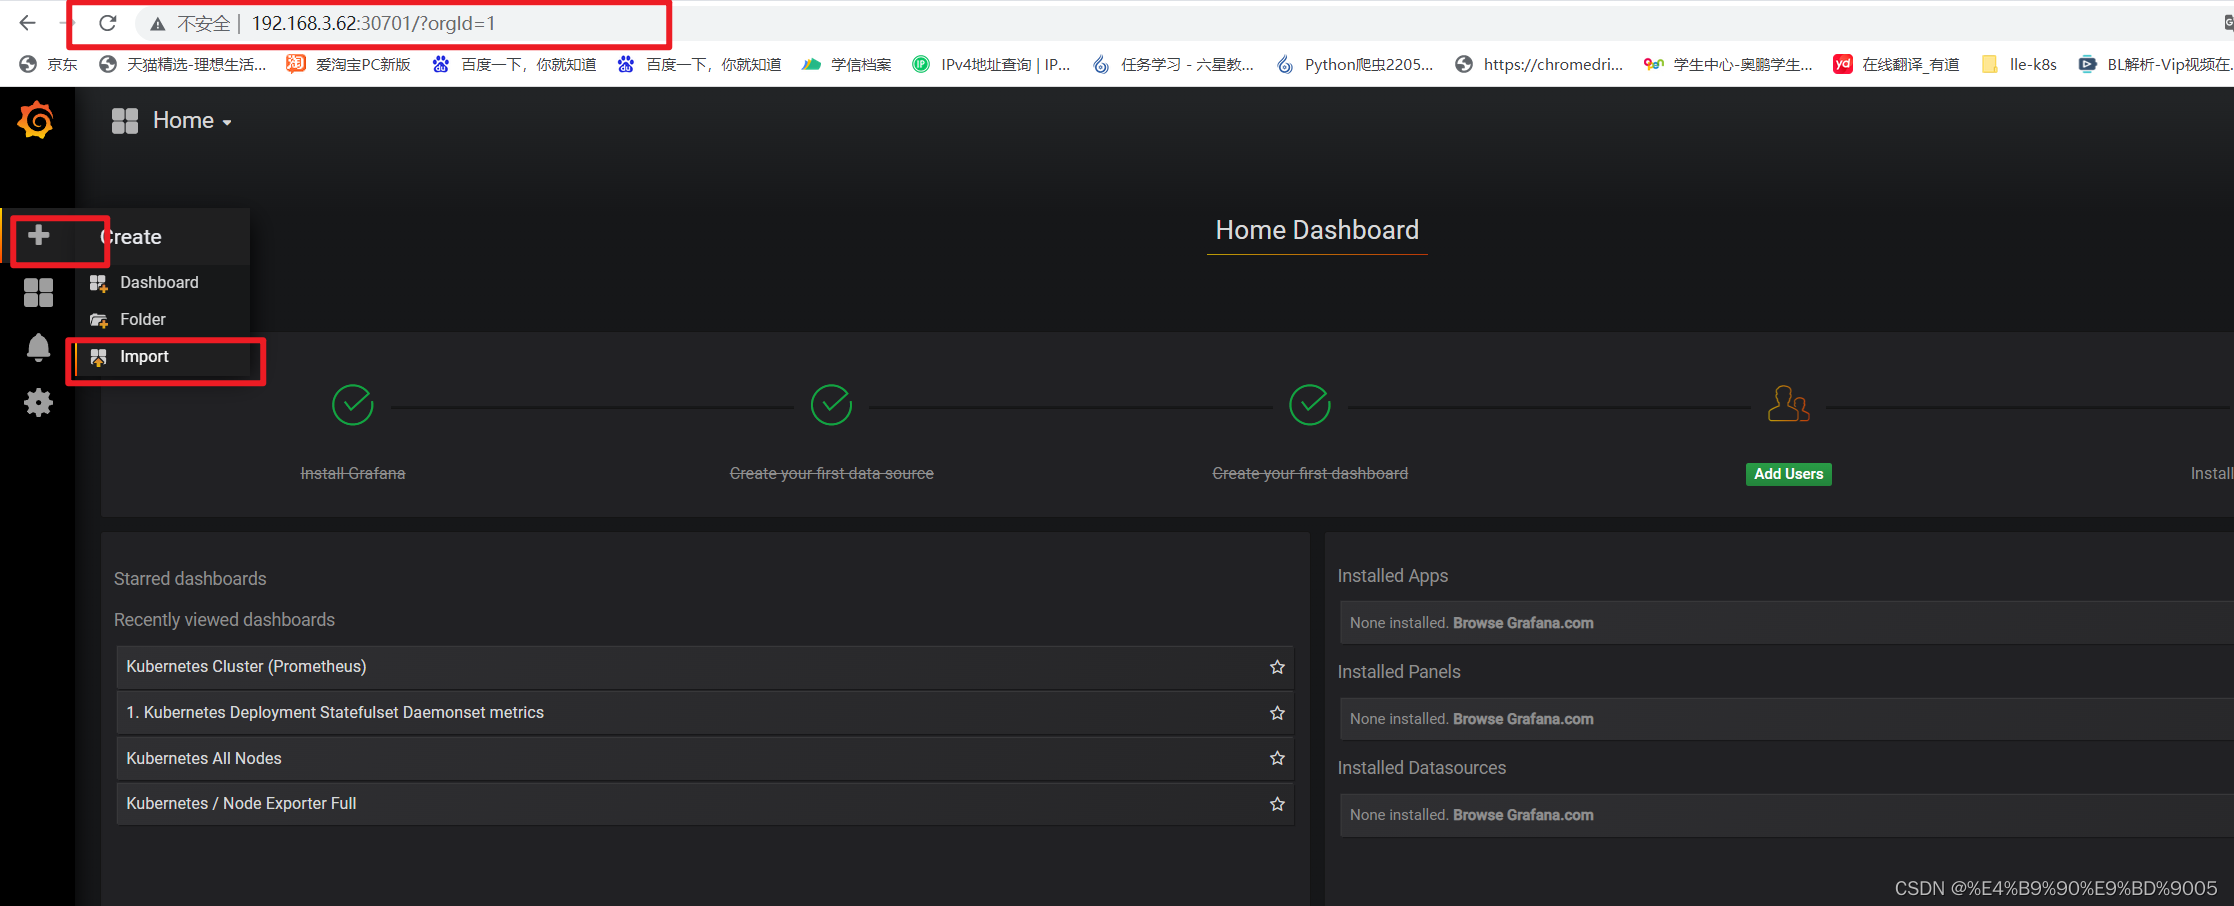Open the first 百度一下 bookmark

tap(514, 64)
